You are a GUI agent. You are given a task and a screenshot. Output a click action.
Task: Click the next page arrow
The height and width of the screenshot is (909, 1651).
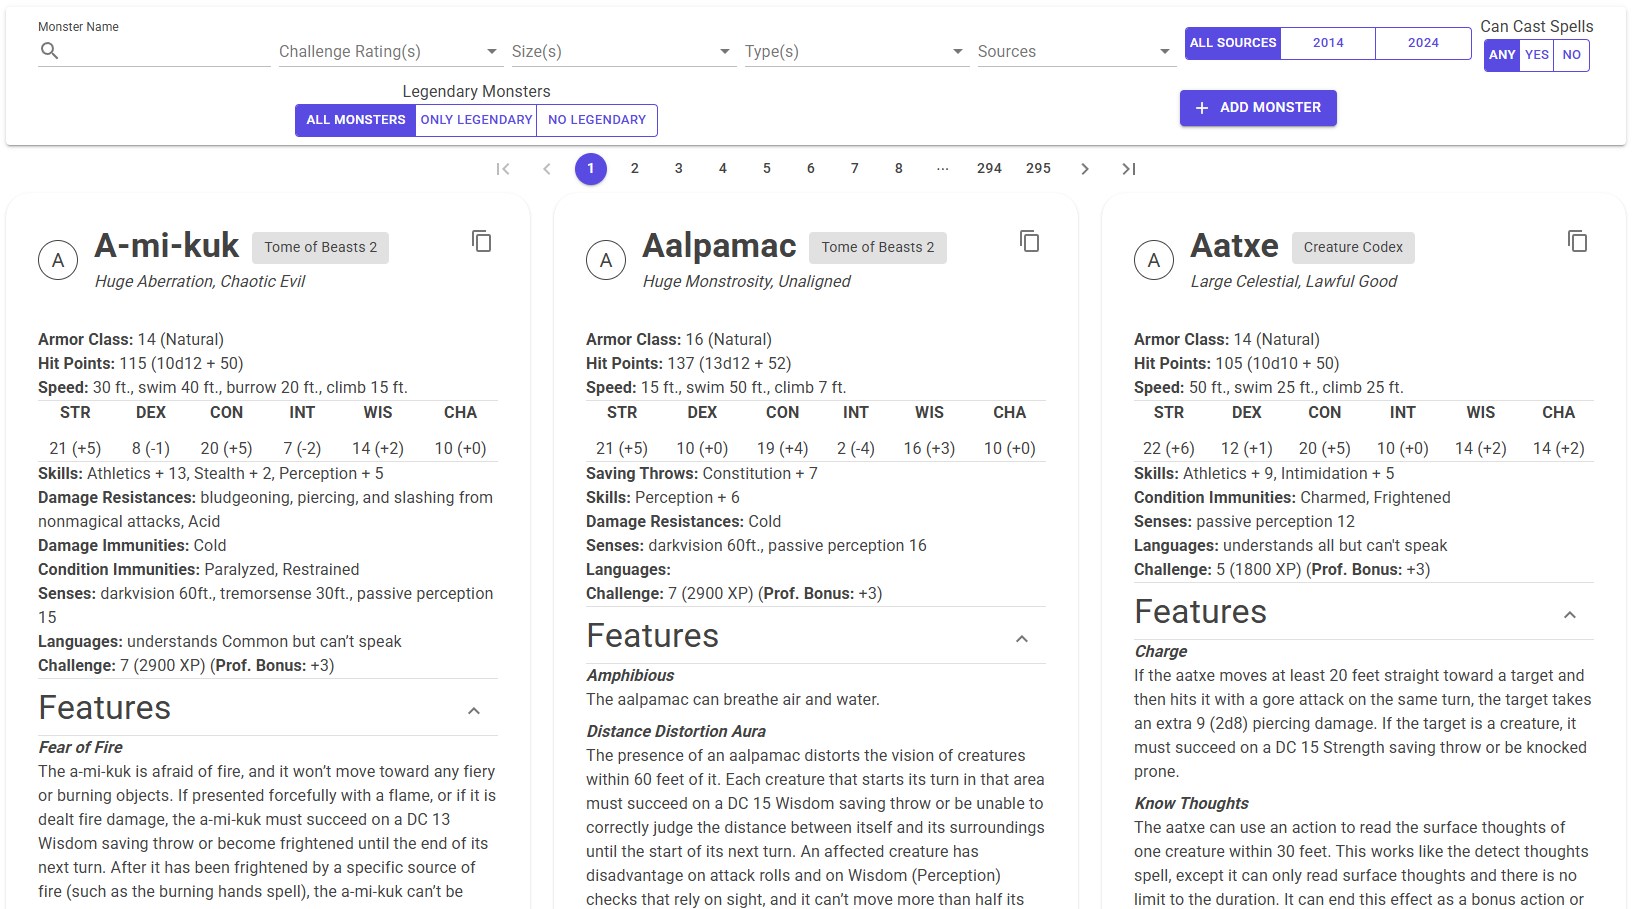[1085, 168]
